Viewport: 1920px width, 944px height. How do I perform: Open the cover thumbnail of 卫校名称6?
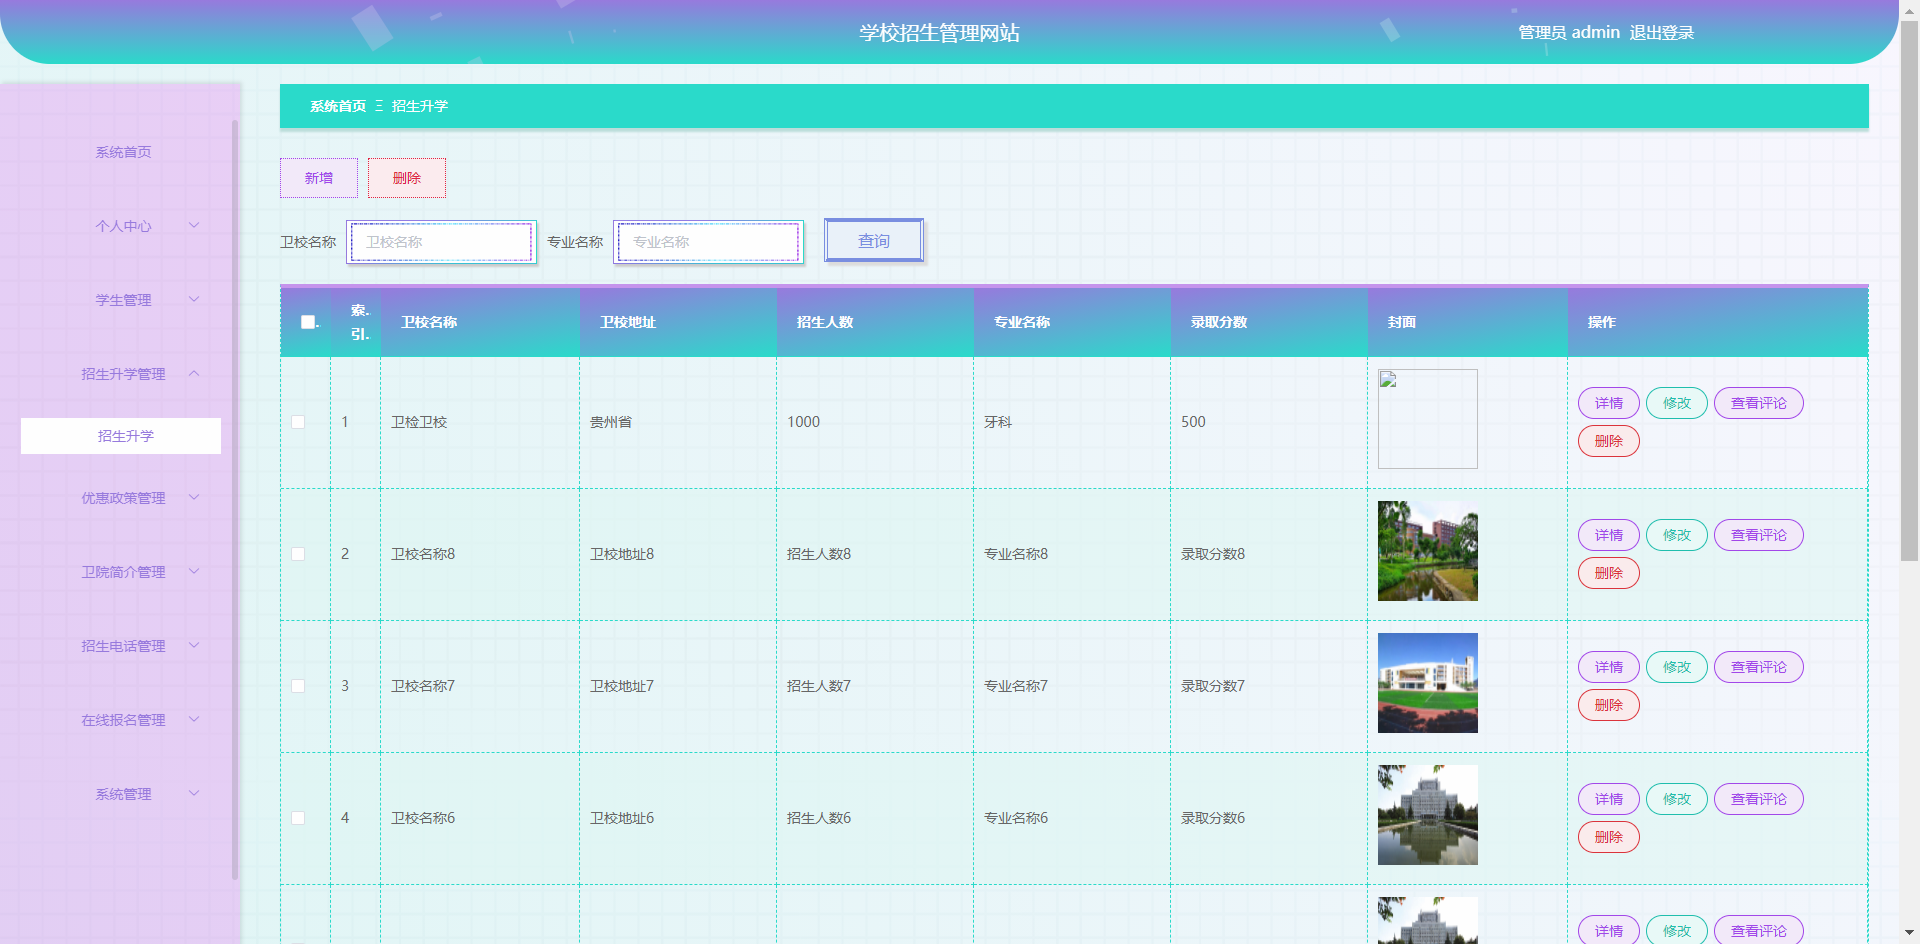tap(1427, 815)
